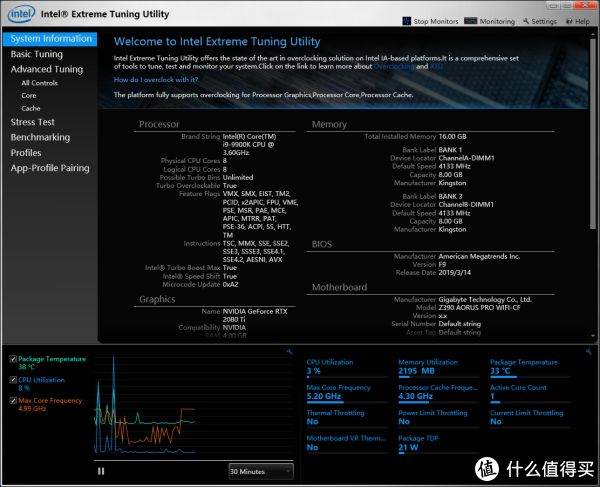Select Core under Advanced Tuning
Image resolution: width=600 pixels, height=487 pixels.
click(29, 95)
